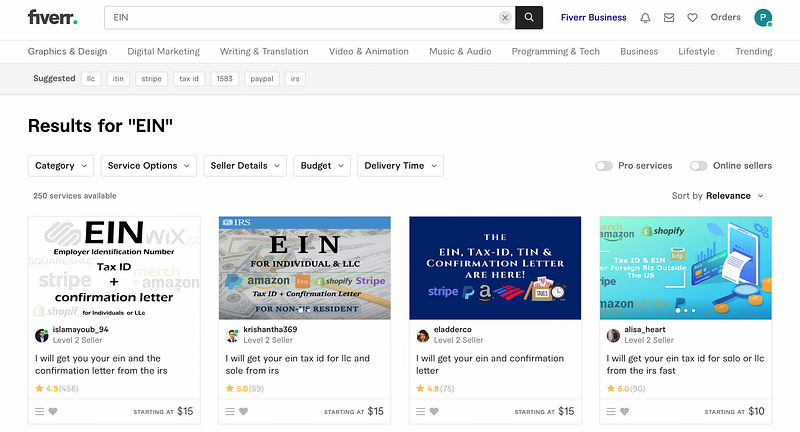Expand the Service Options filter
Viewport: 800px width, 432px height.
(x=148, y=166)
